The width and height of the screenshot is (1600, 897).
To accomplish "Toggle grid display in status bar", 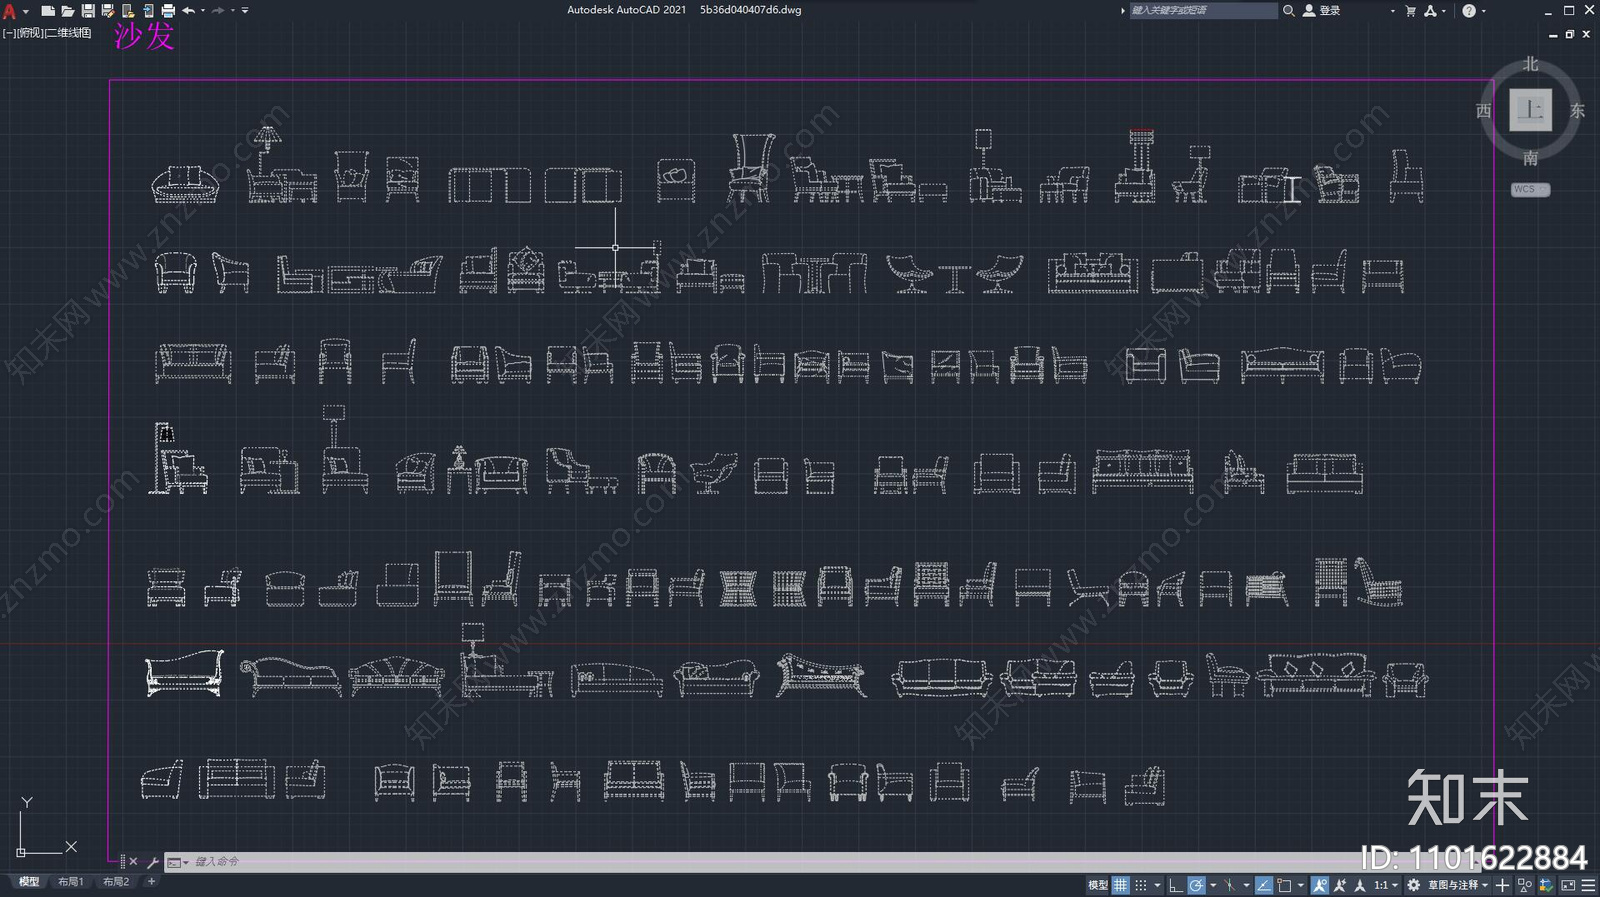I will pos(1121,885).
